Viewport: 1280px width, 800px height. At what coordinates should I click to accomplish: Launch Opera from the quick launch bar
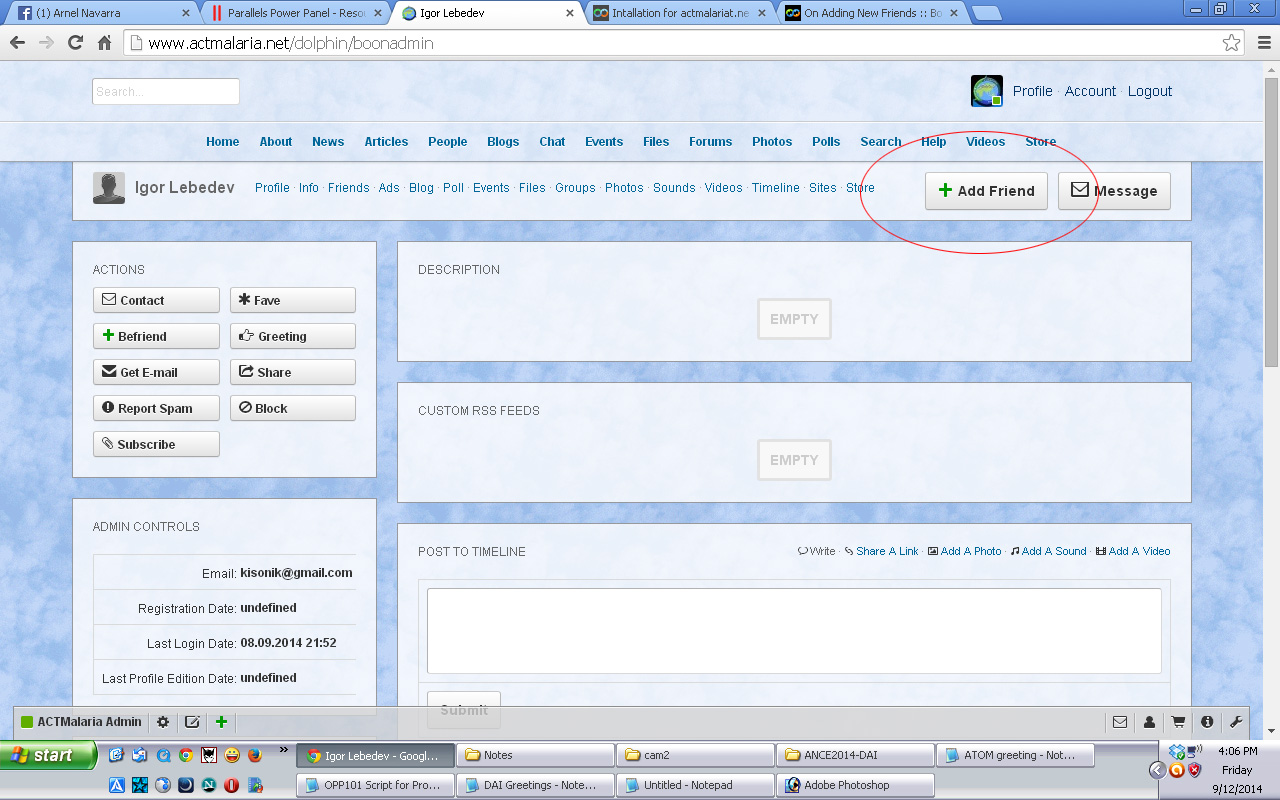231,785
